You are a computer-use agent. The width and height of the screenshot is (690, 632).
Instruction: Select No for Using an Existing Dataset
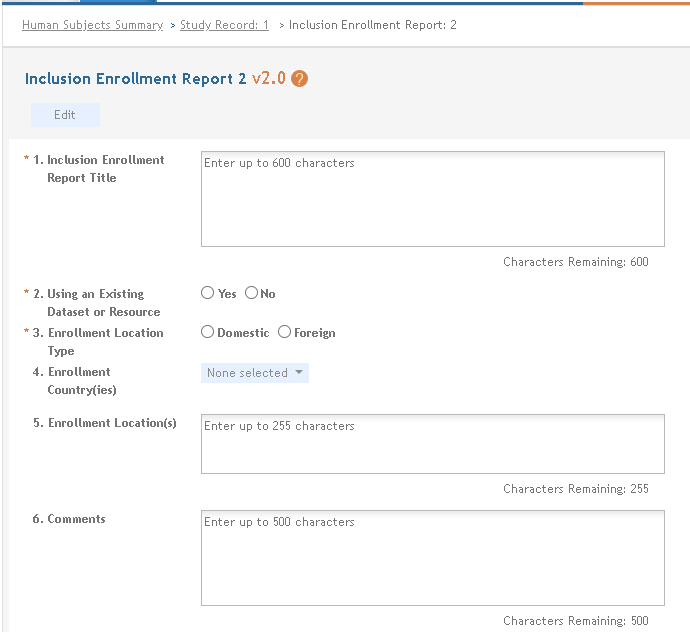coord(252,293)
